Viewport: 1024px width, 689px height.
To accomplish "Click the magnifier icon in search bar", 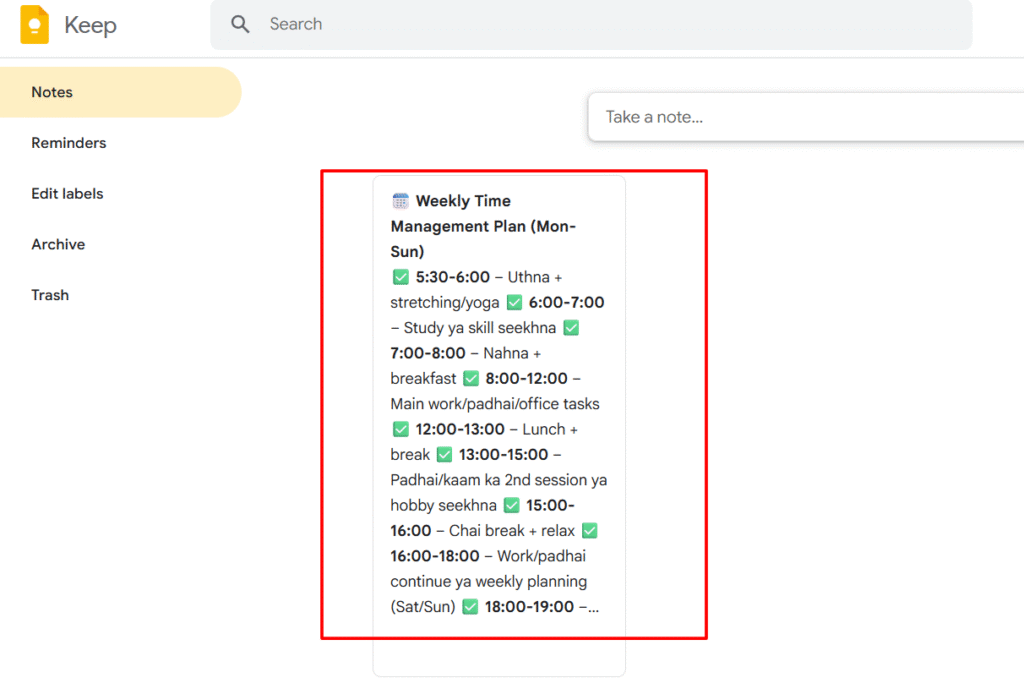I will point(240,24).
